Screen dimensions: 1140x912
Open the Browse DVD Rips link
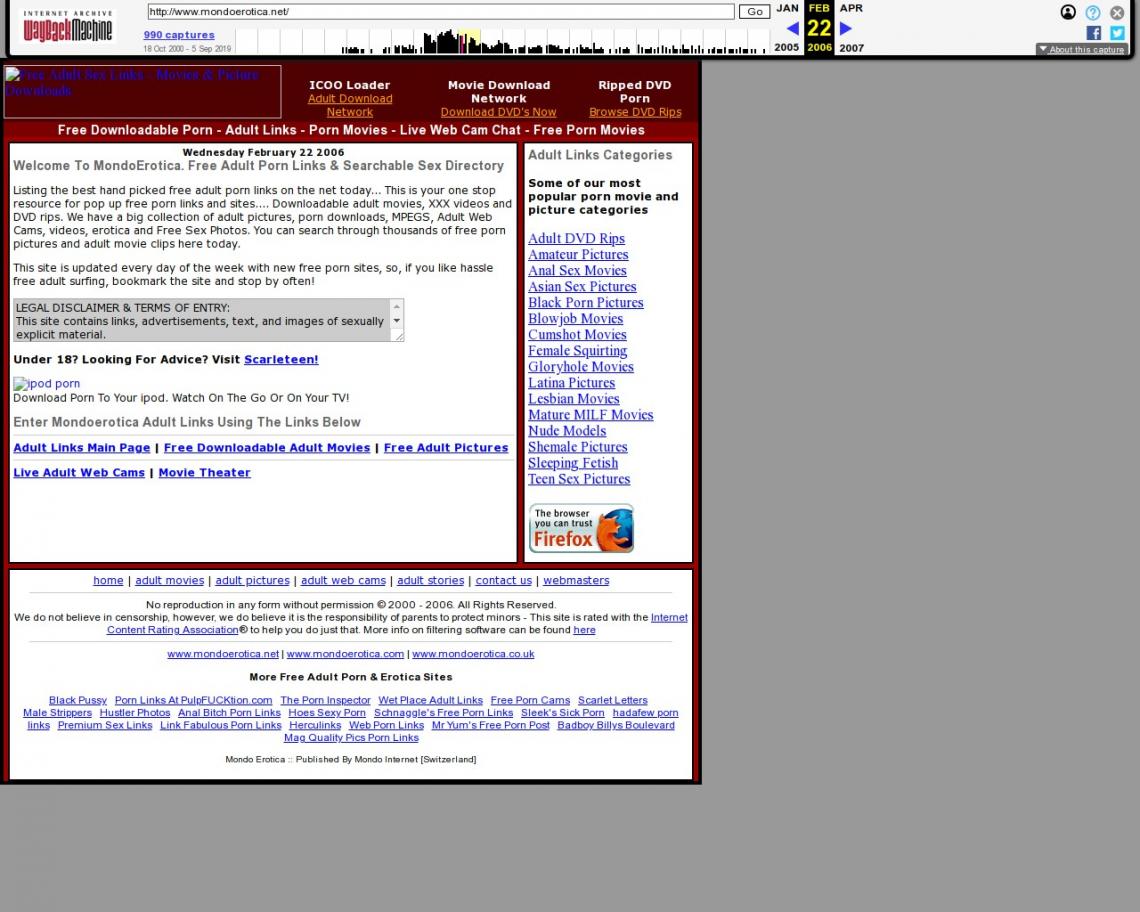pyautogui.click(x=635, y=112)
